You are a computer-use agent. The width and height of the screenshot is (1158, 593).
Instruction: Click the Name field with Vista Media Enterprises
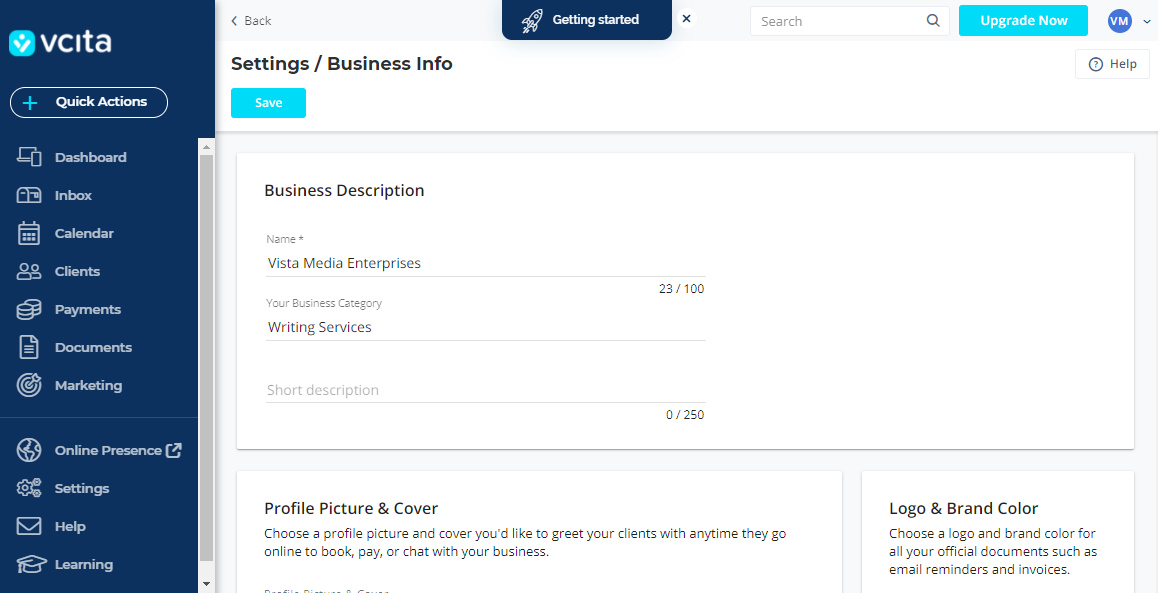pyautogui.click(x=485, y=263)
